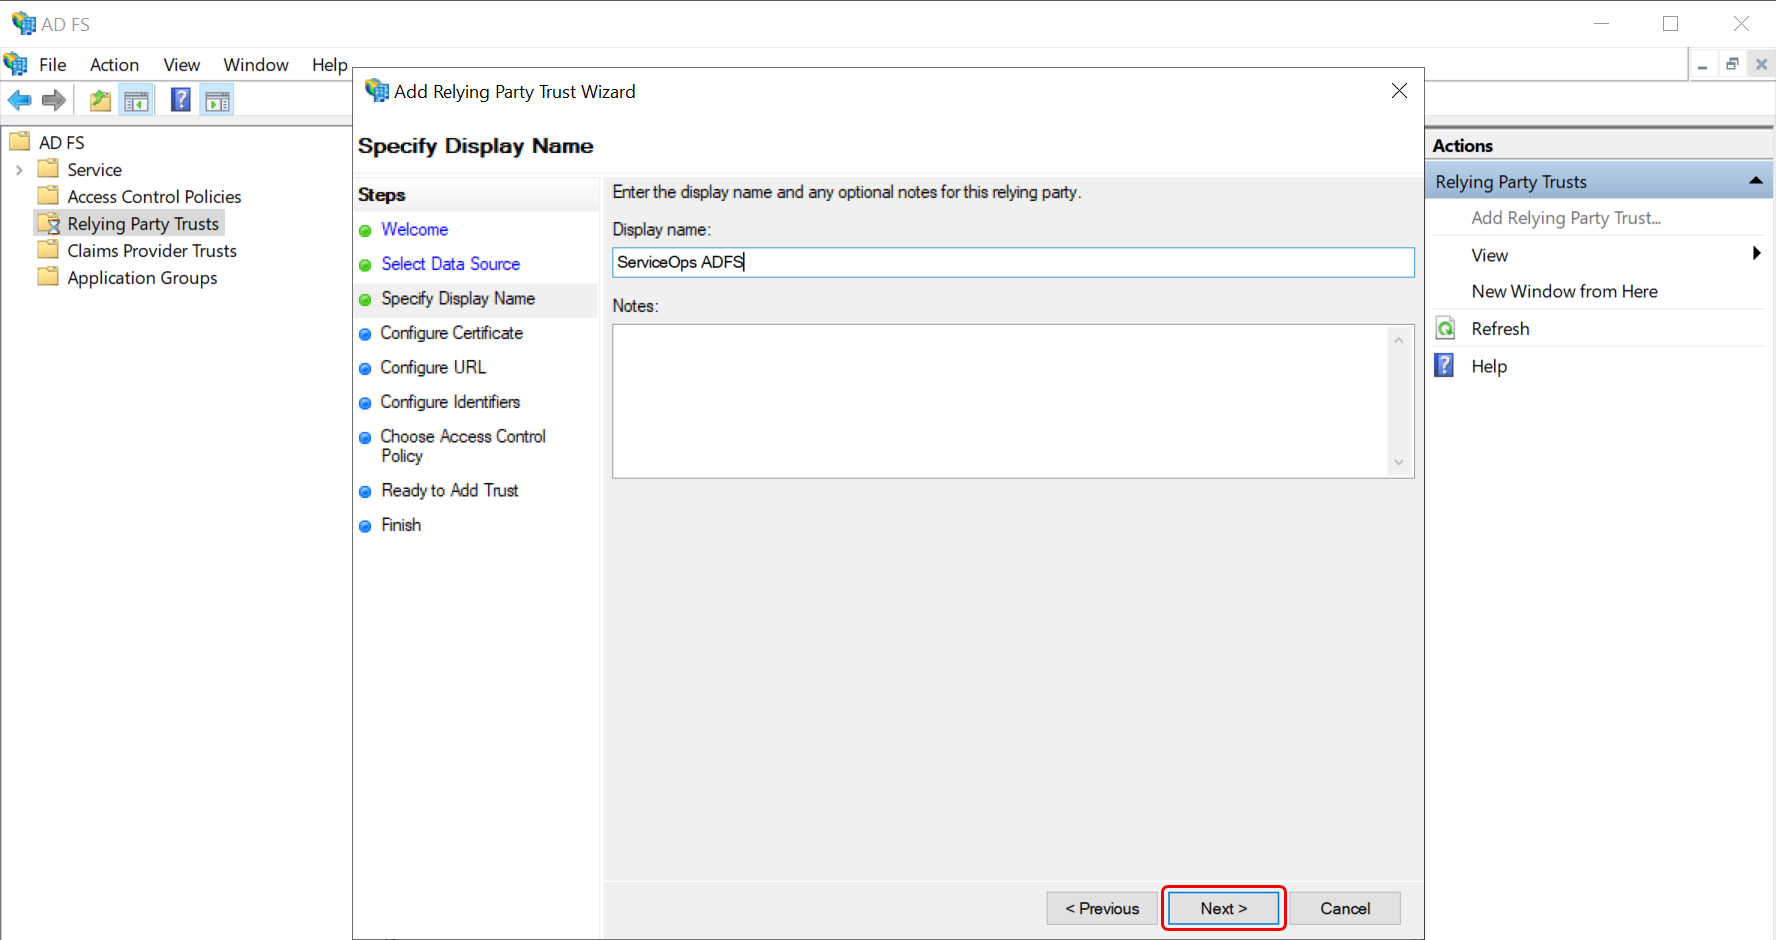Click the Select Data Source step link
Screen dimensions: 1776x940
[x=450, y=264]
